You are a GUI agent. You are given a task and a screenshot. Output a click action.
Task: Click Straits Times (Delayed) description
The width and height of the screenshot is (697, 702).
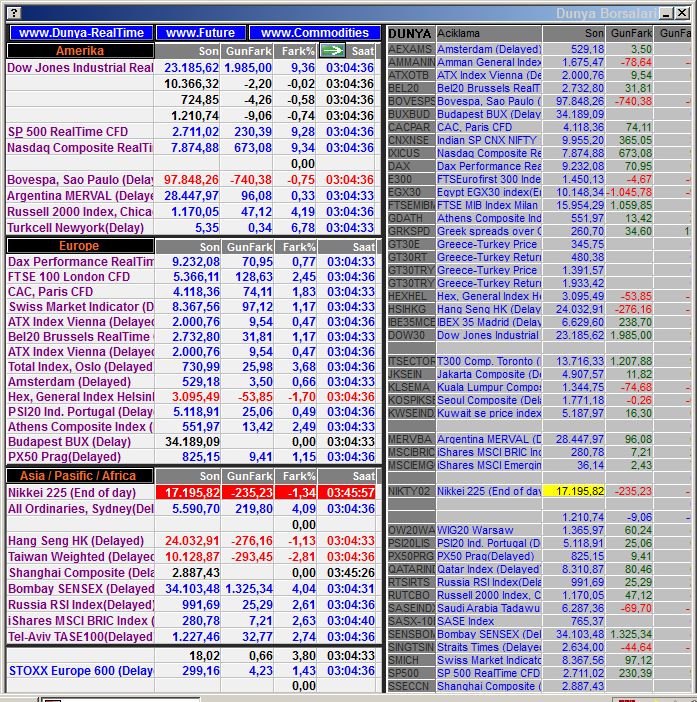[x=488, y=647]
